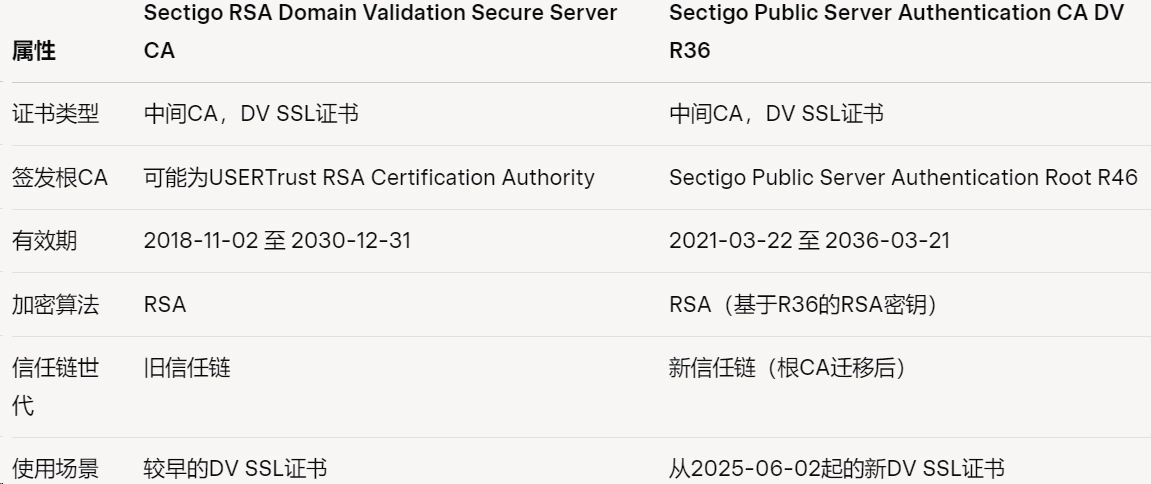
Task: Click the 从2025-06-02起的新DV SSL证书 cell
Action: [x=836, y=468]
